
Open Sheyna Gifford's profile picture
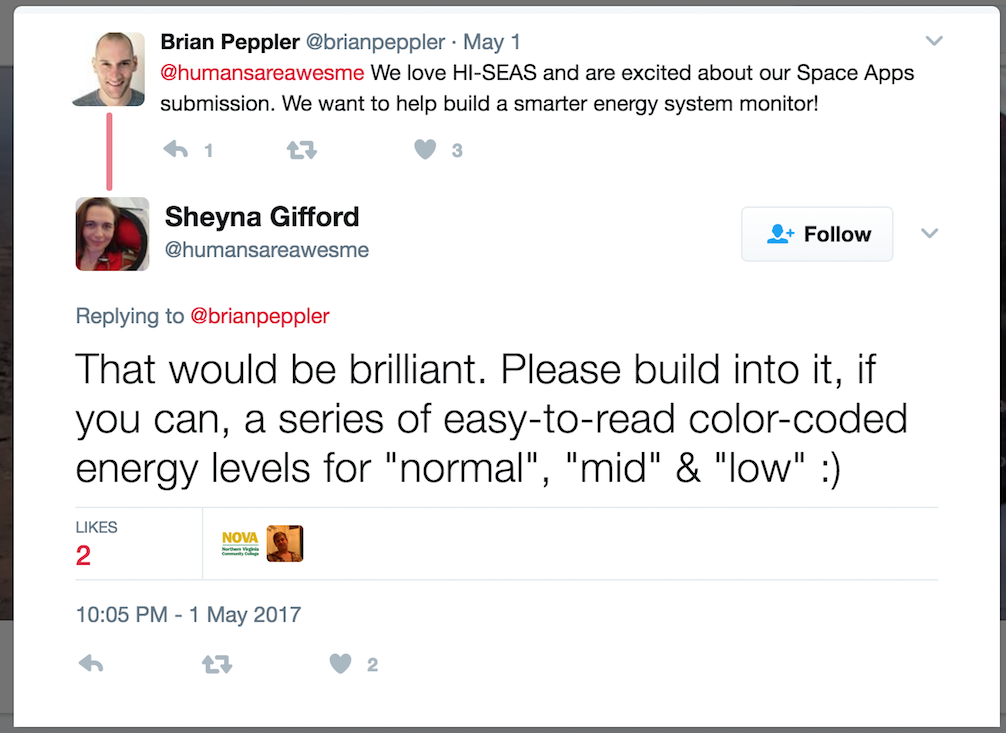click(x=112, y=234)
